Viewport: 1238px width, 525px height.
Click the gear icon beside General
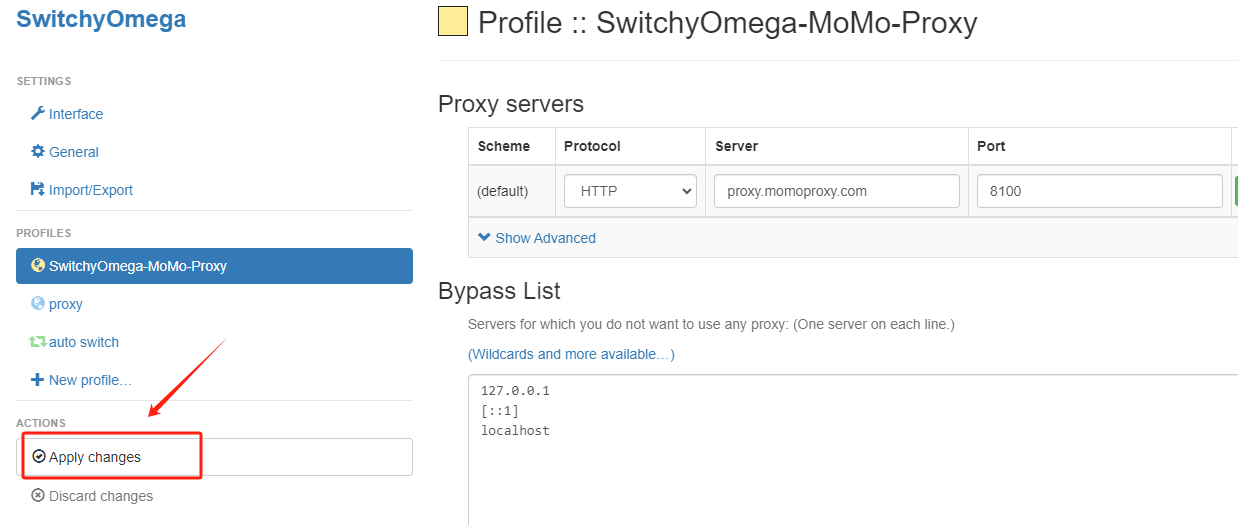tap(38, 152)
